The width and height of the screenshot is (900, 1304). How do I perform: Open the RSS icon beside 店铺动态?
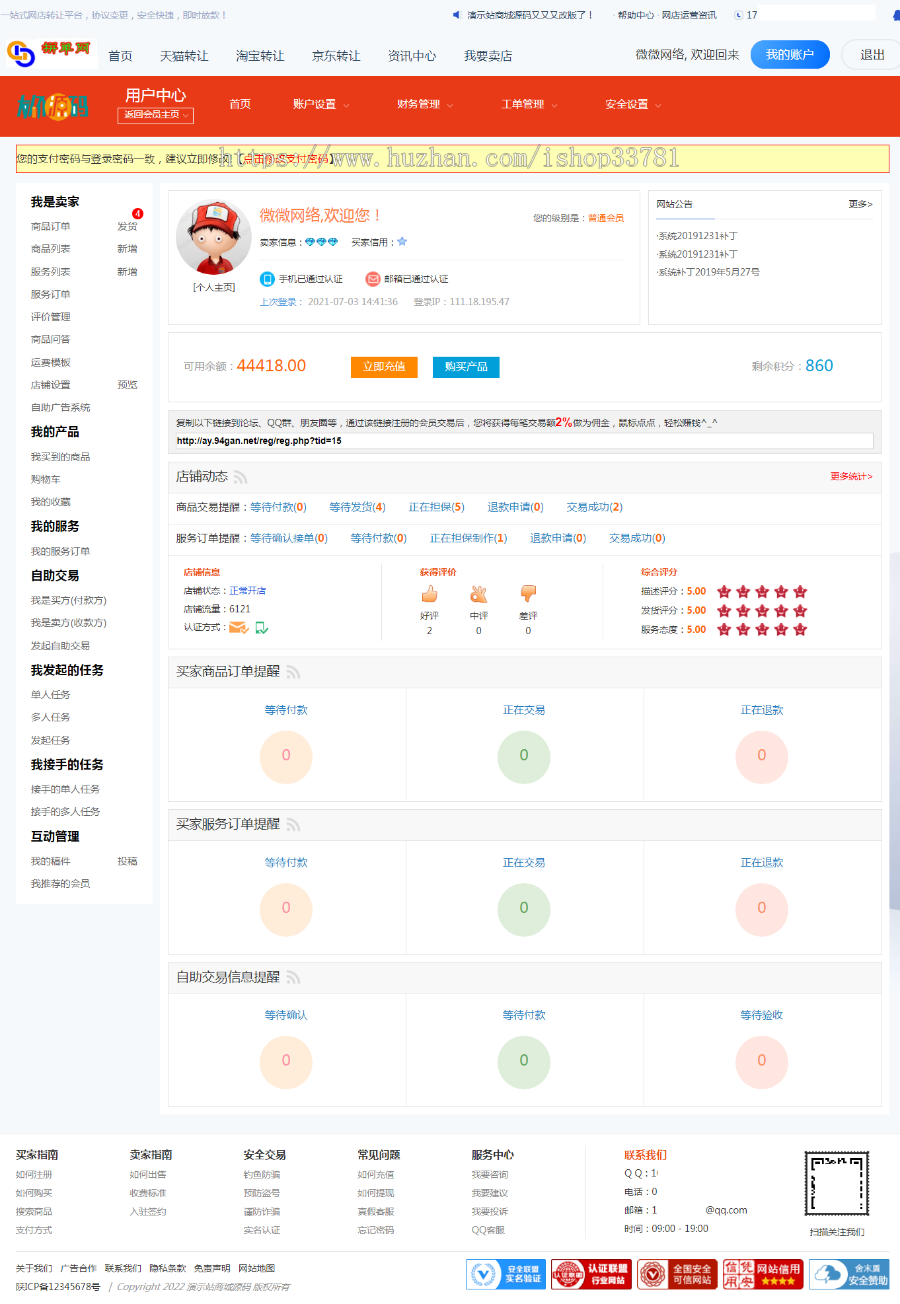pos(241,477)
